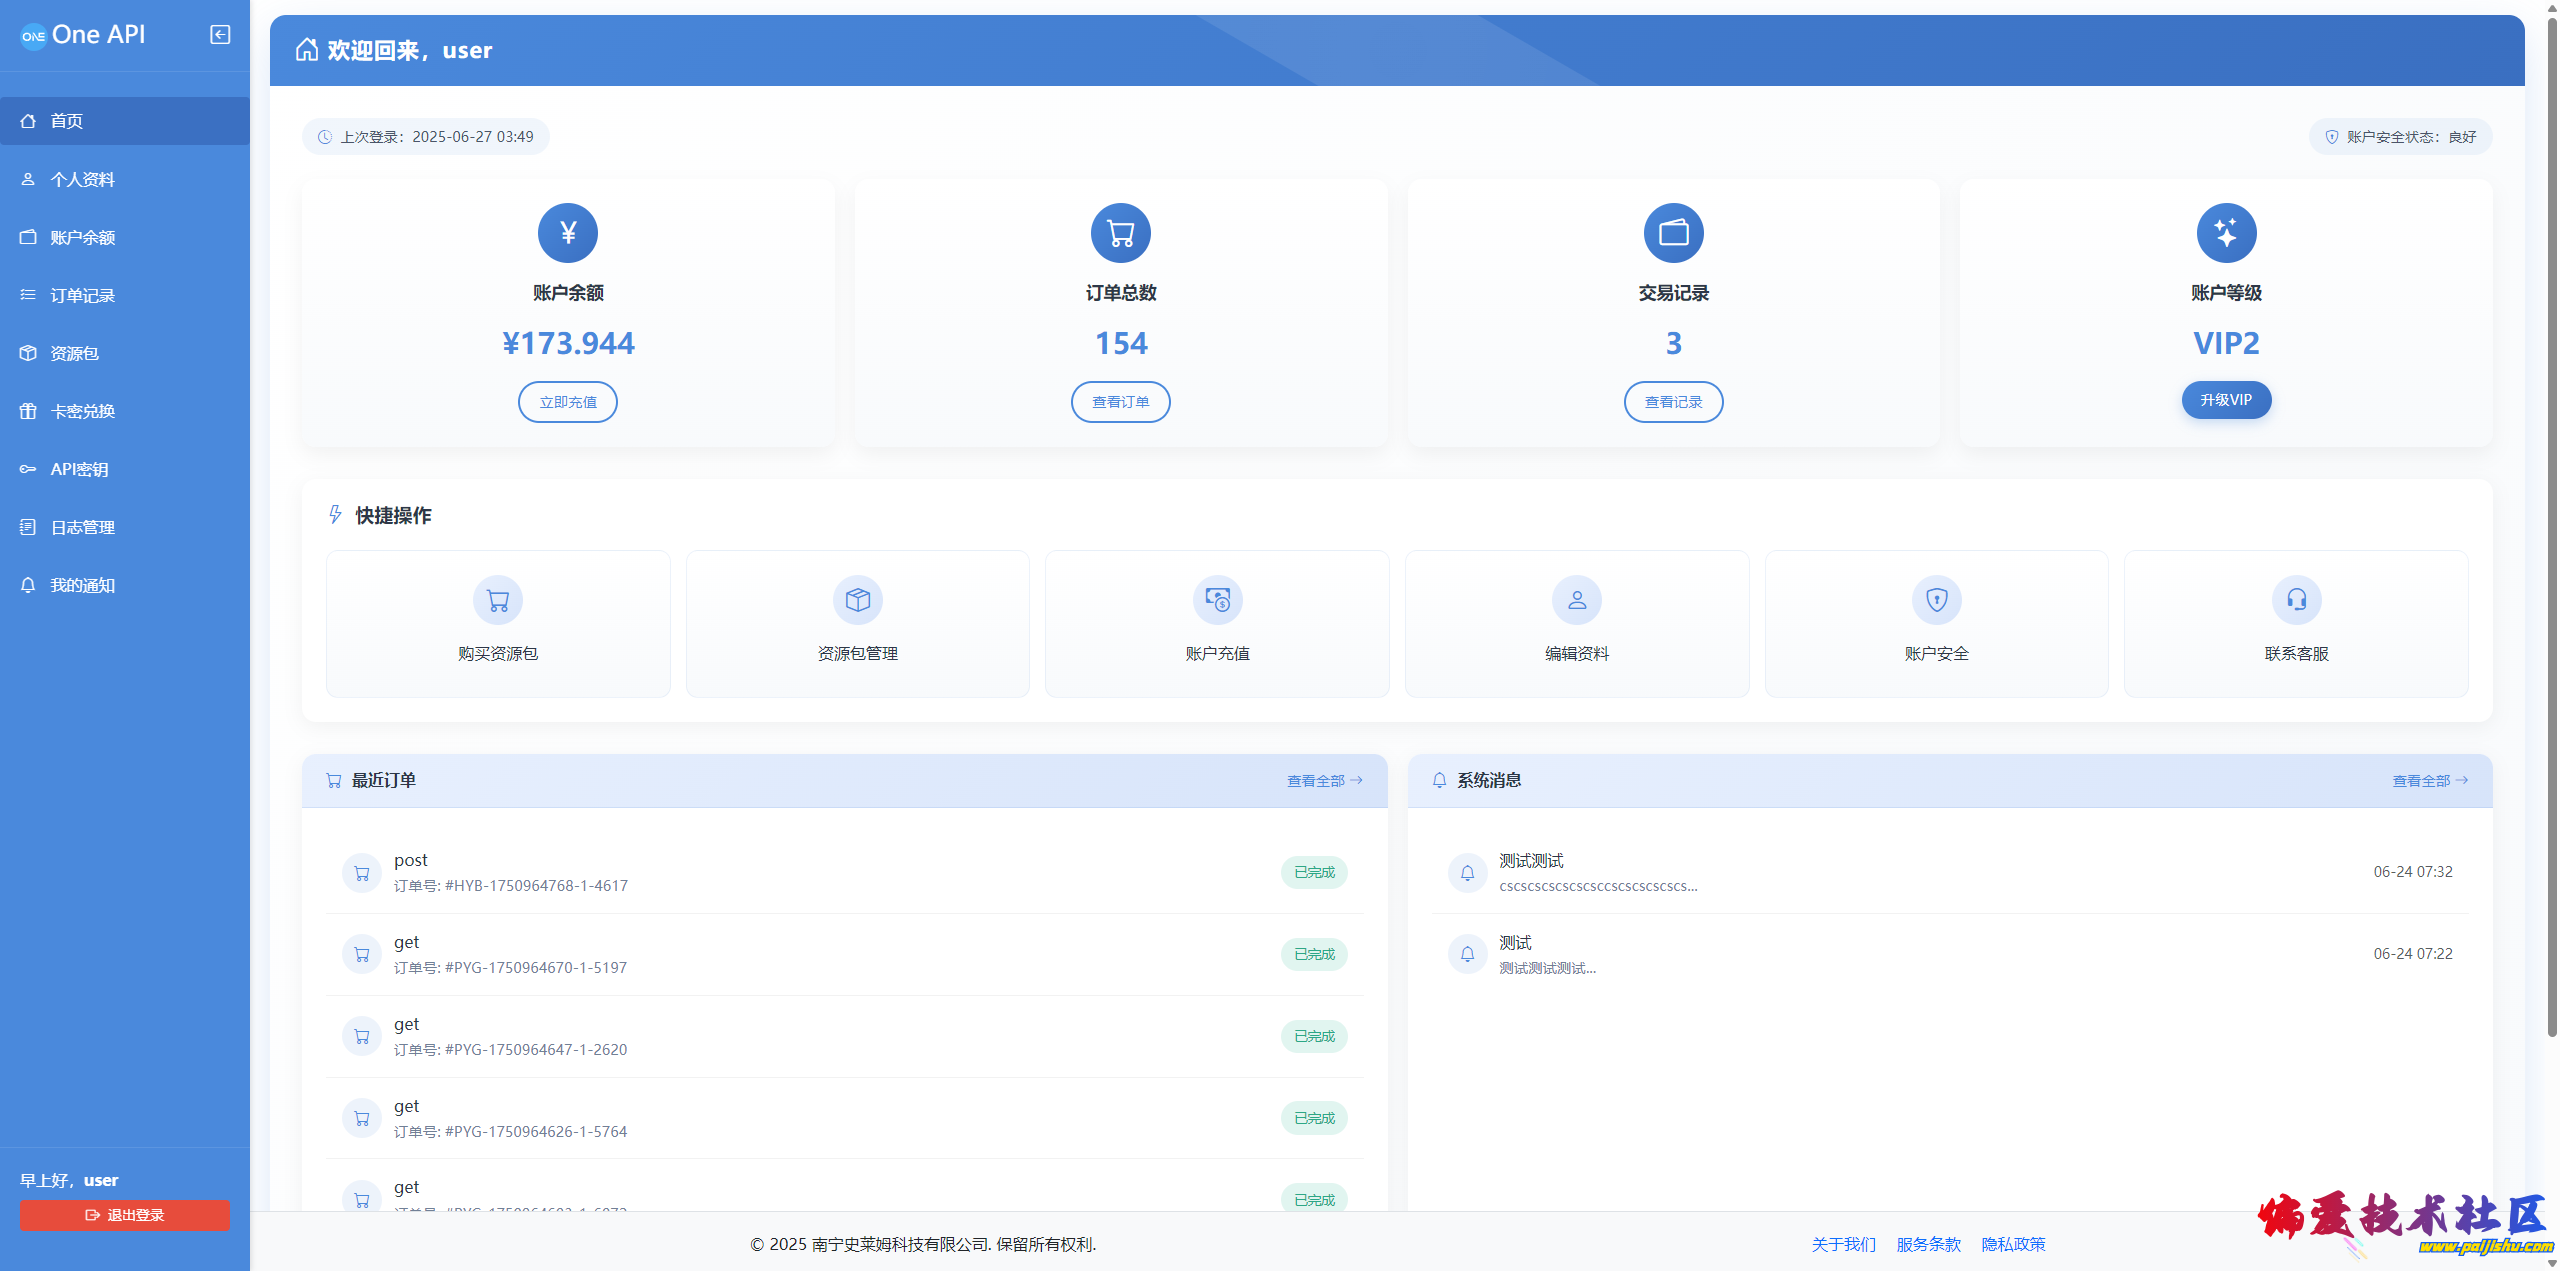Screen dimensions: 2560x1271
Task: Click the 账户充值 money icon
Action: [1217, 600]
